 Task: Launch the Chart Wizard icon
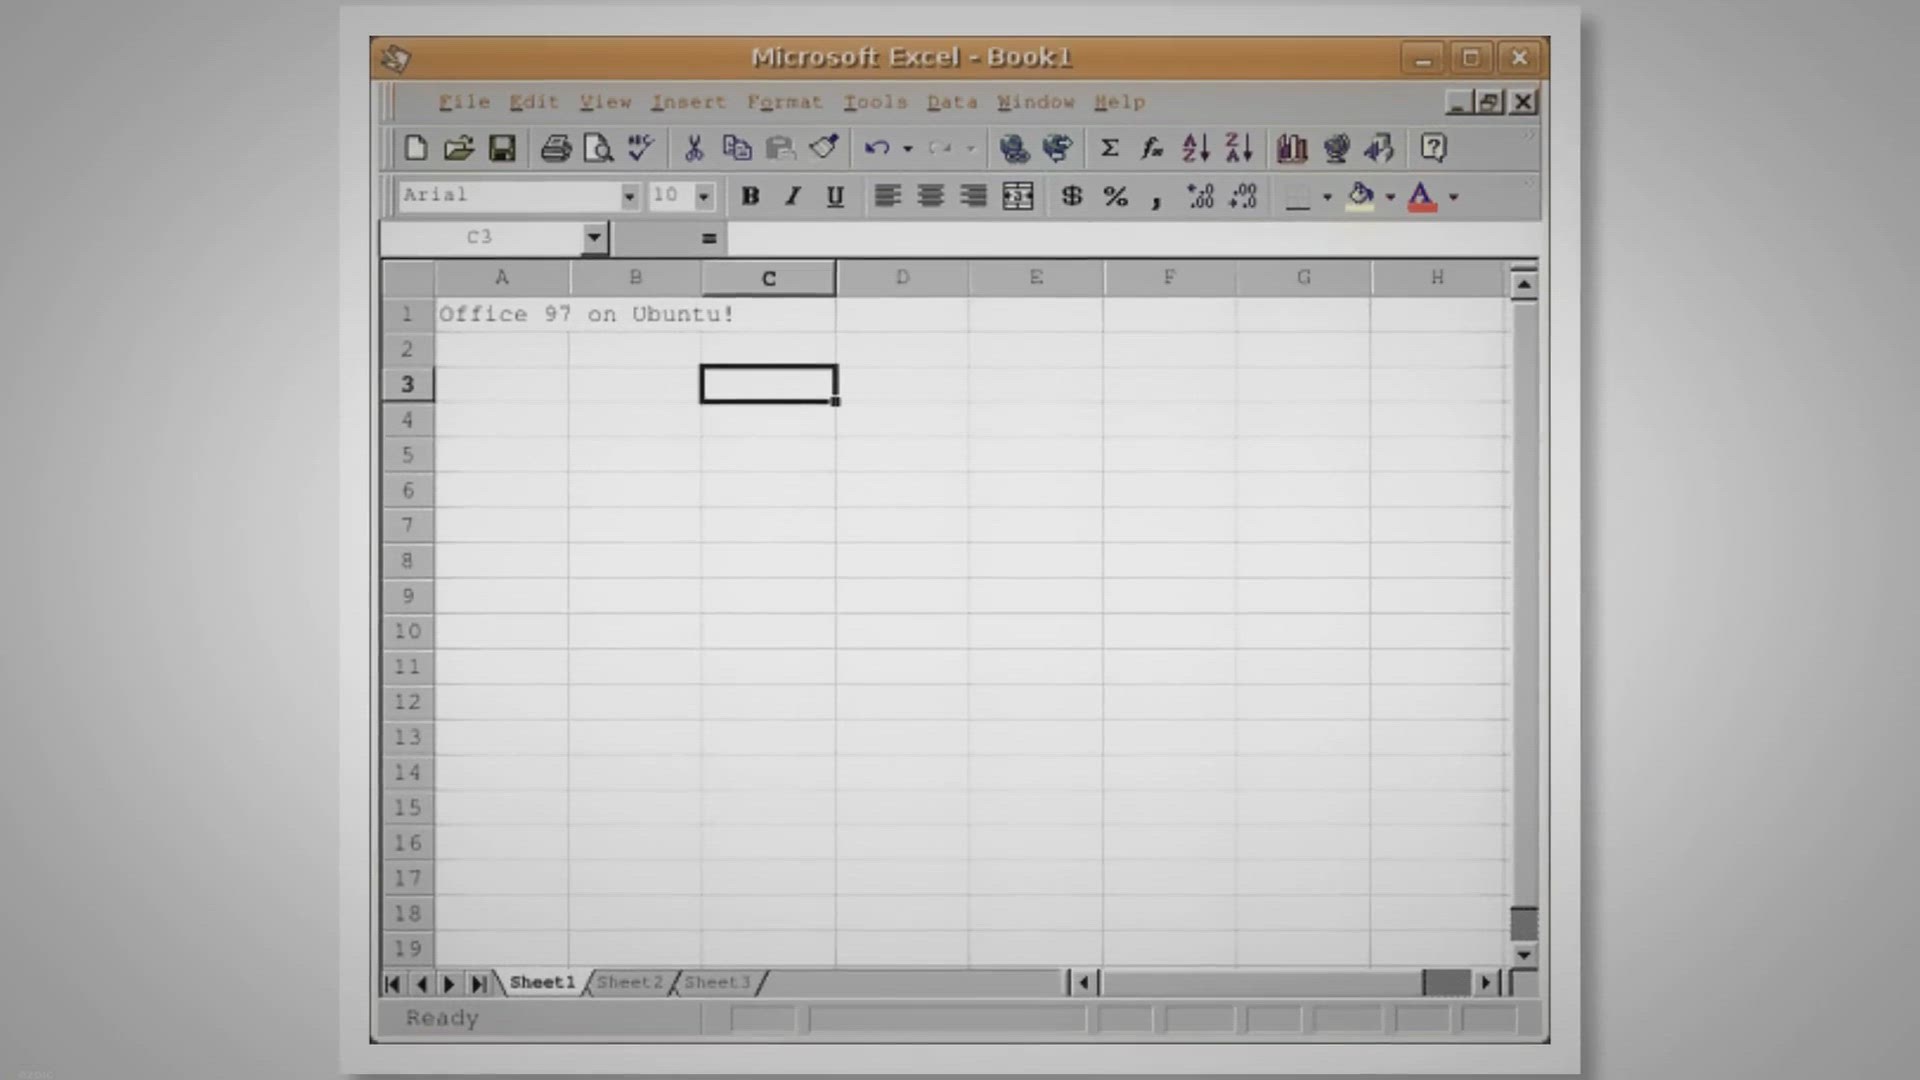tap(1292, 148)
